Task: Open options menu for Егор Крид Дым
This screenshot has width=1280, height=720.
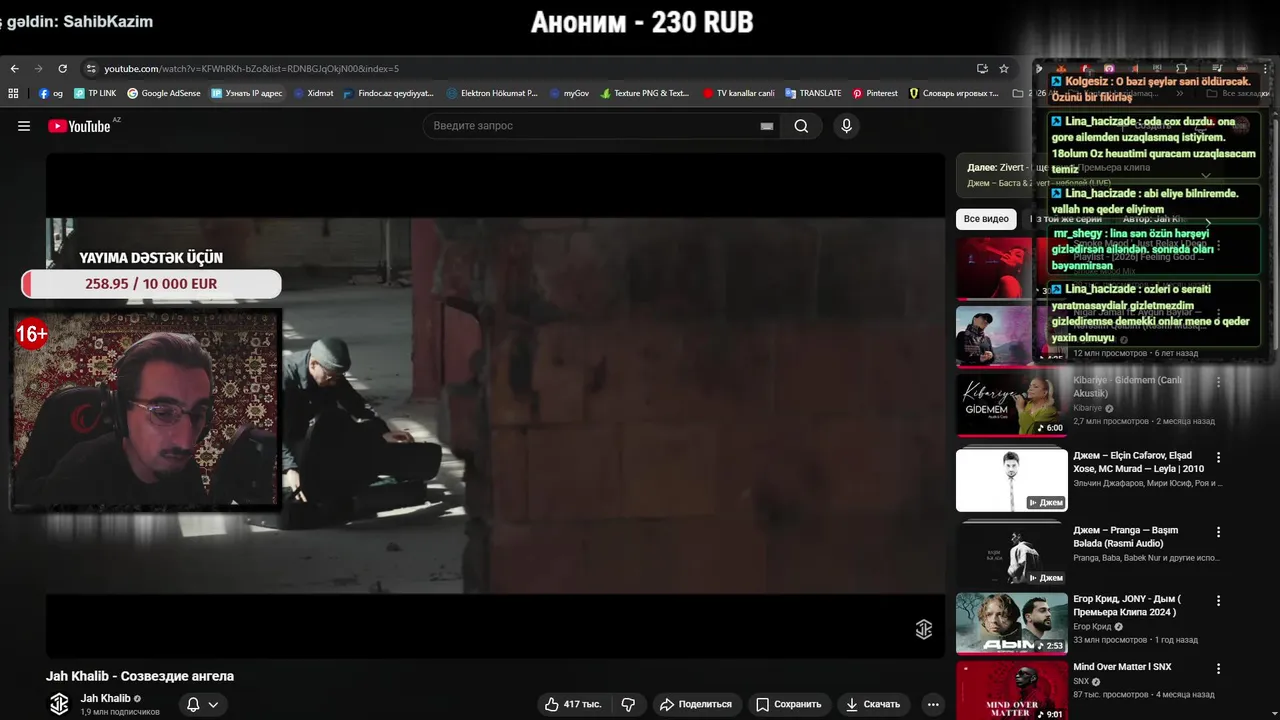Action: (1218, 601)
